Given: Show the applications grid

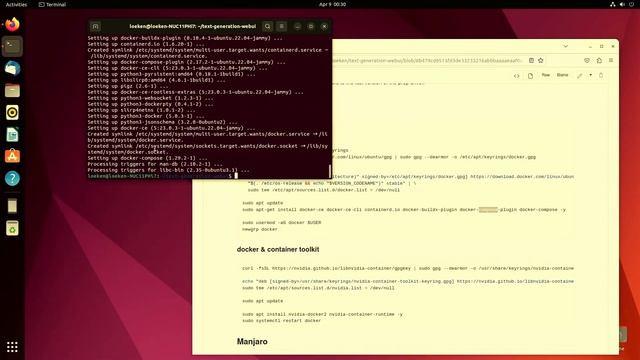Looking at the screenshot, I should [x=12, y=347].
